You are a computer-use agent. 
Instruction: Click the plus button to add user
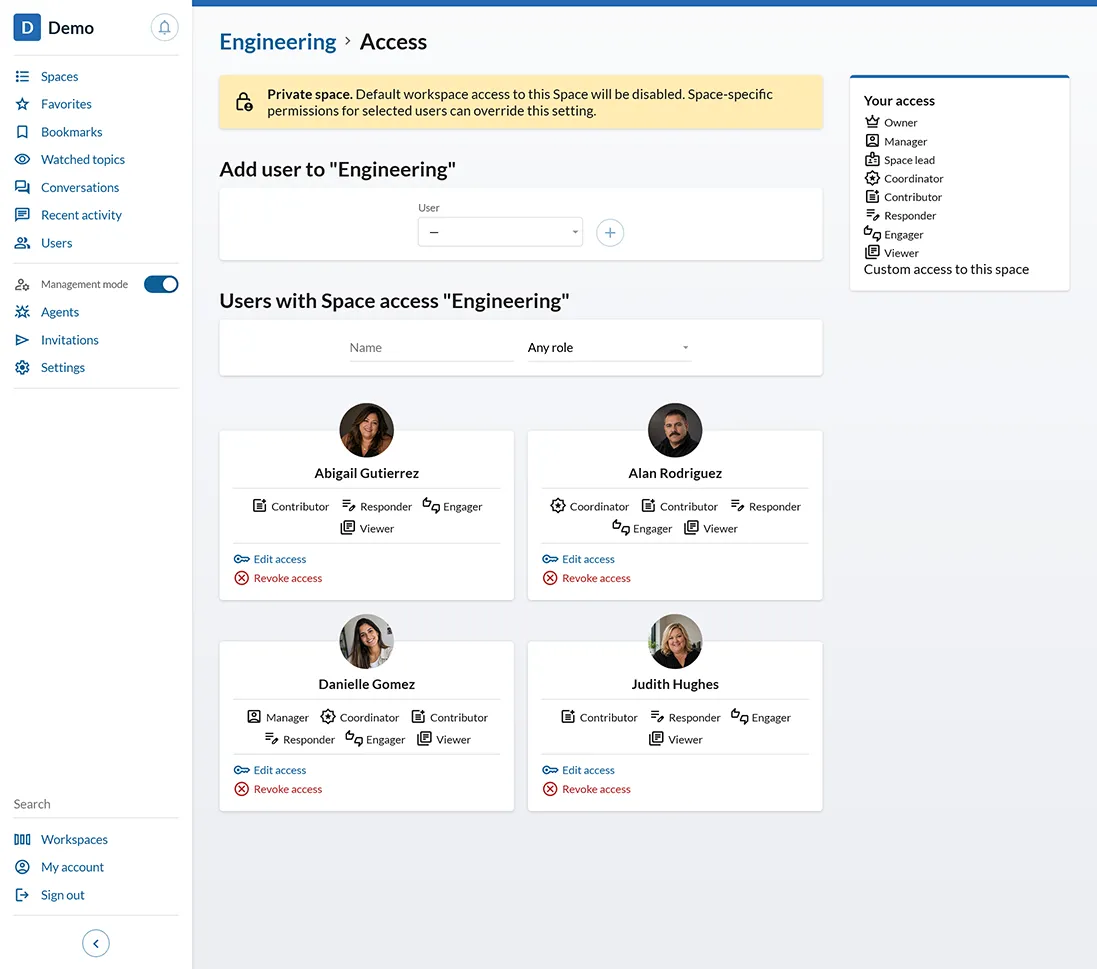(610, 232)
